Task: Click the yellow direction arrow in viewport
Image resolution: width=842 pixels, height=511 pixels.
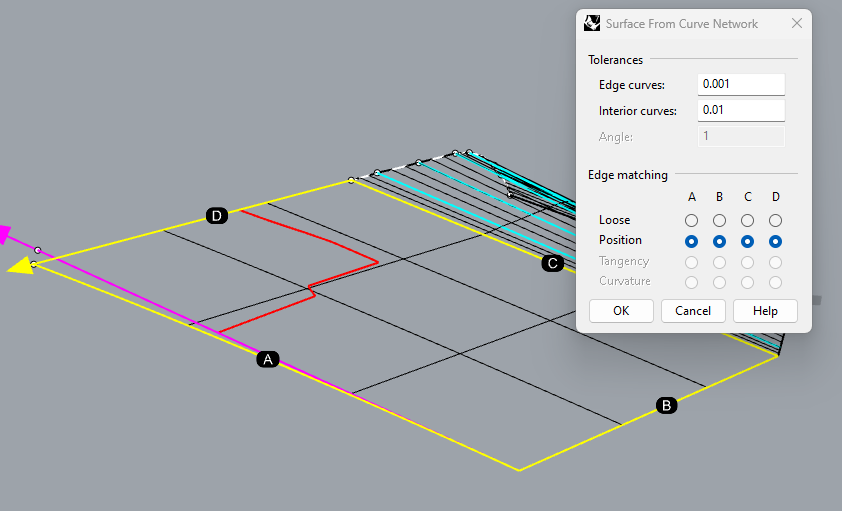Action: pyautogui.click(x=20, y=266)
